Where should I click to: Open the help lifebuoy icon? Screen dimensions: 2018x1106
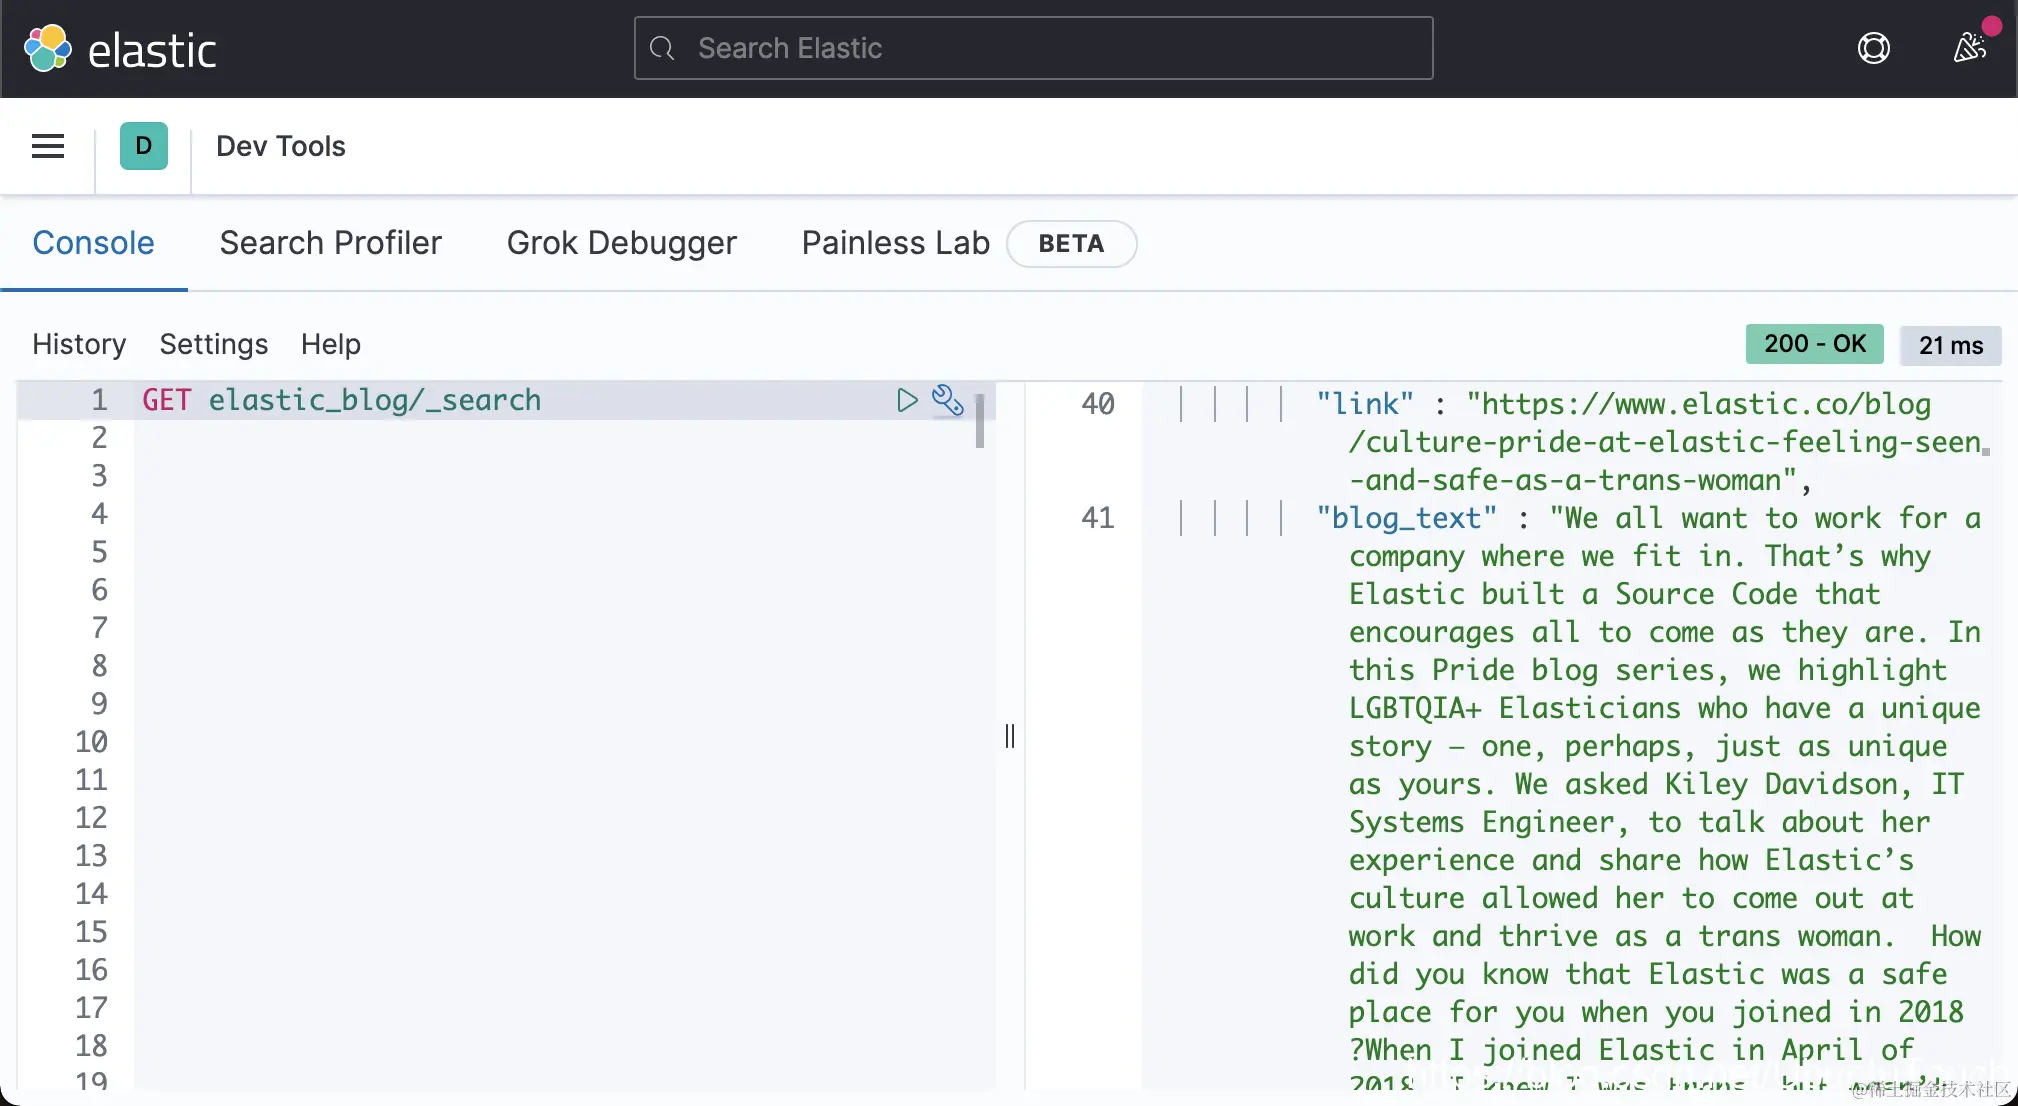point(1873,48)
